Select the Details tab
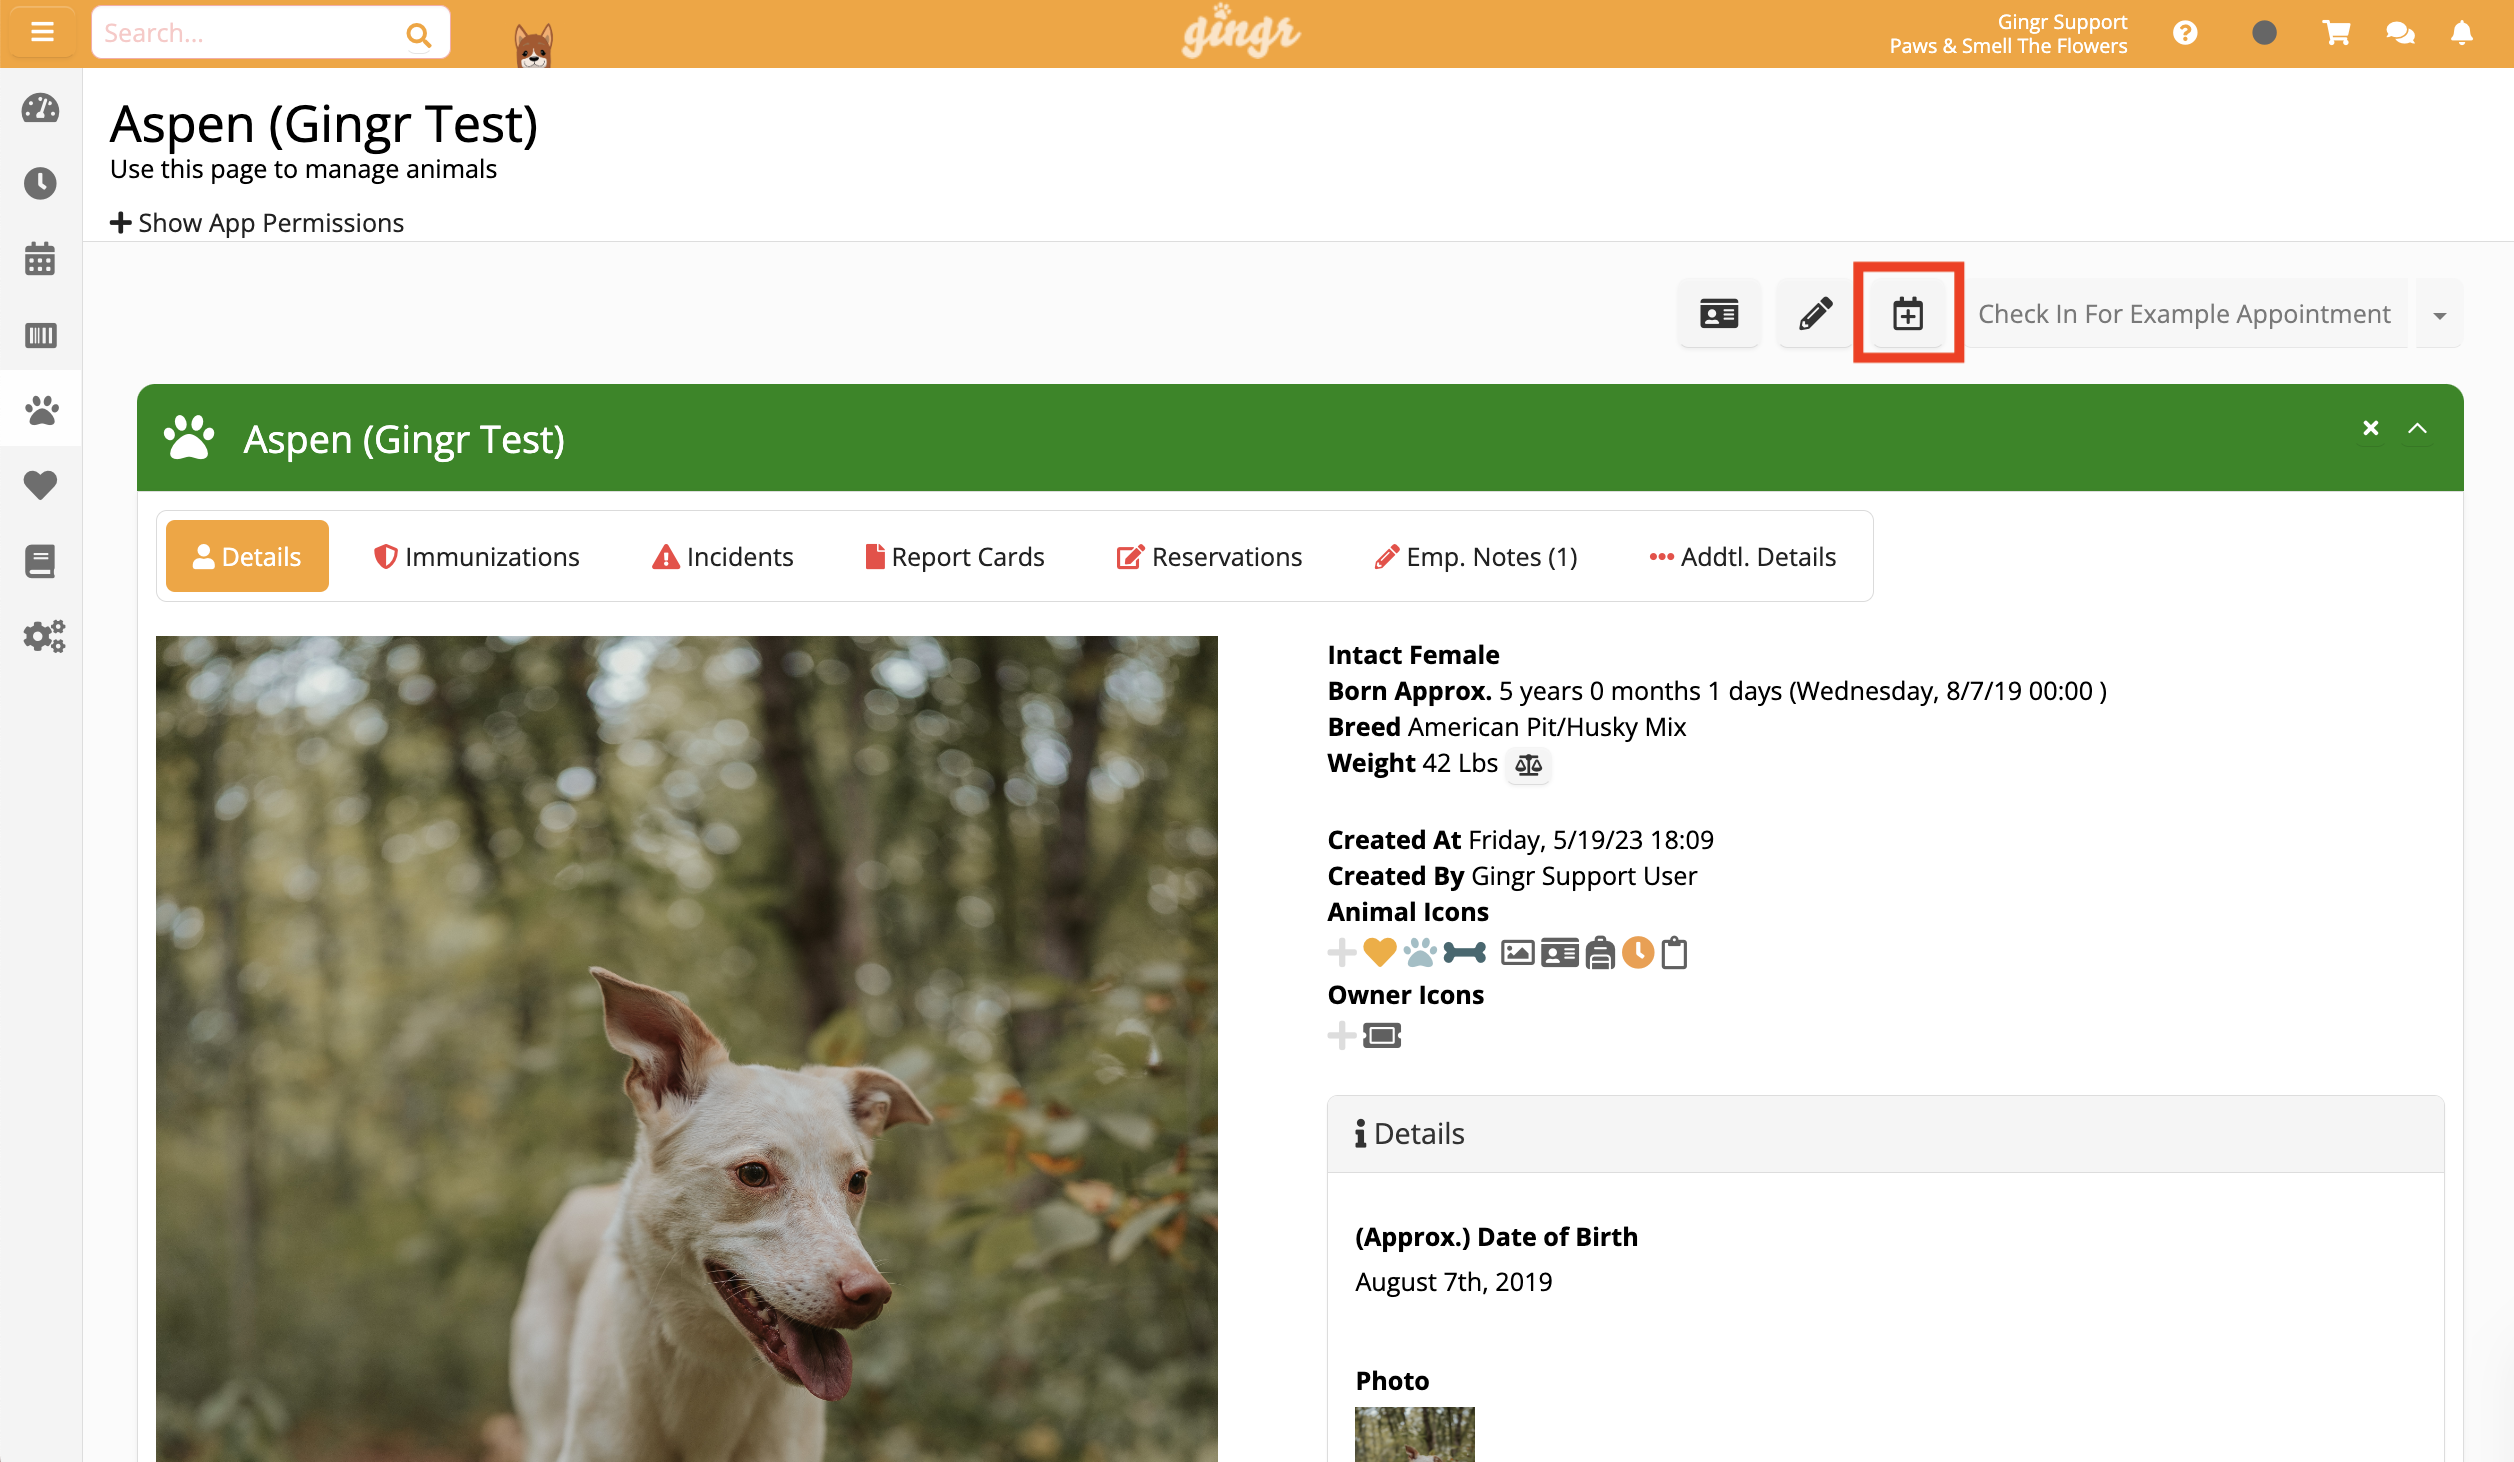 247,556
